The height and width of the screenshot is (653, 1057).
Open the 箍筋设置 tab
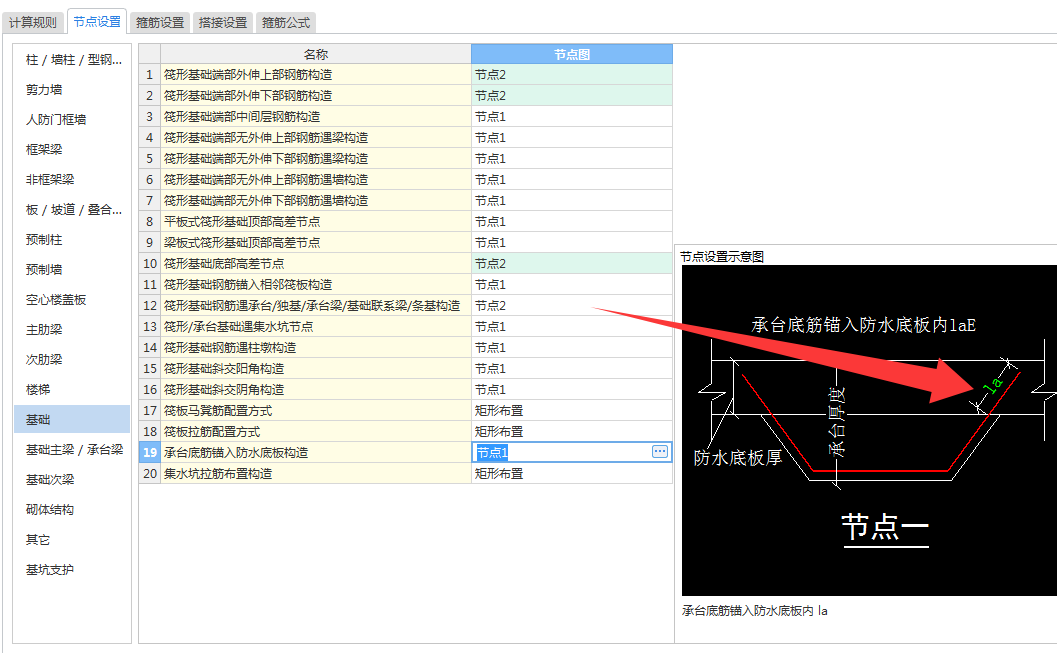coord(160,22)
